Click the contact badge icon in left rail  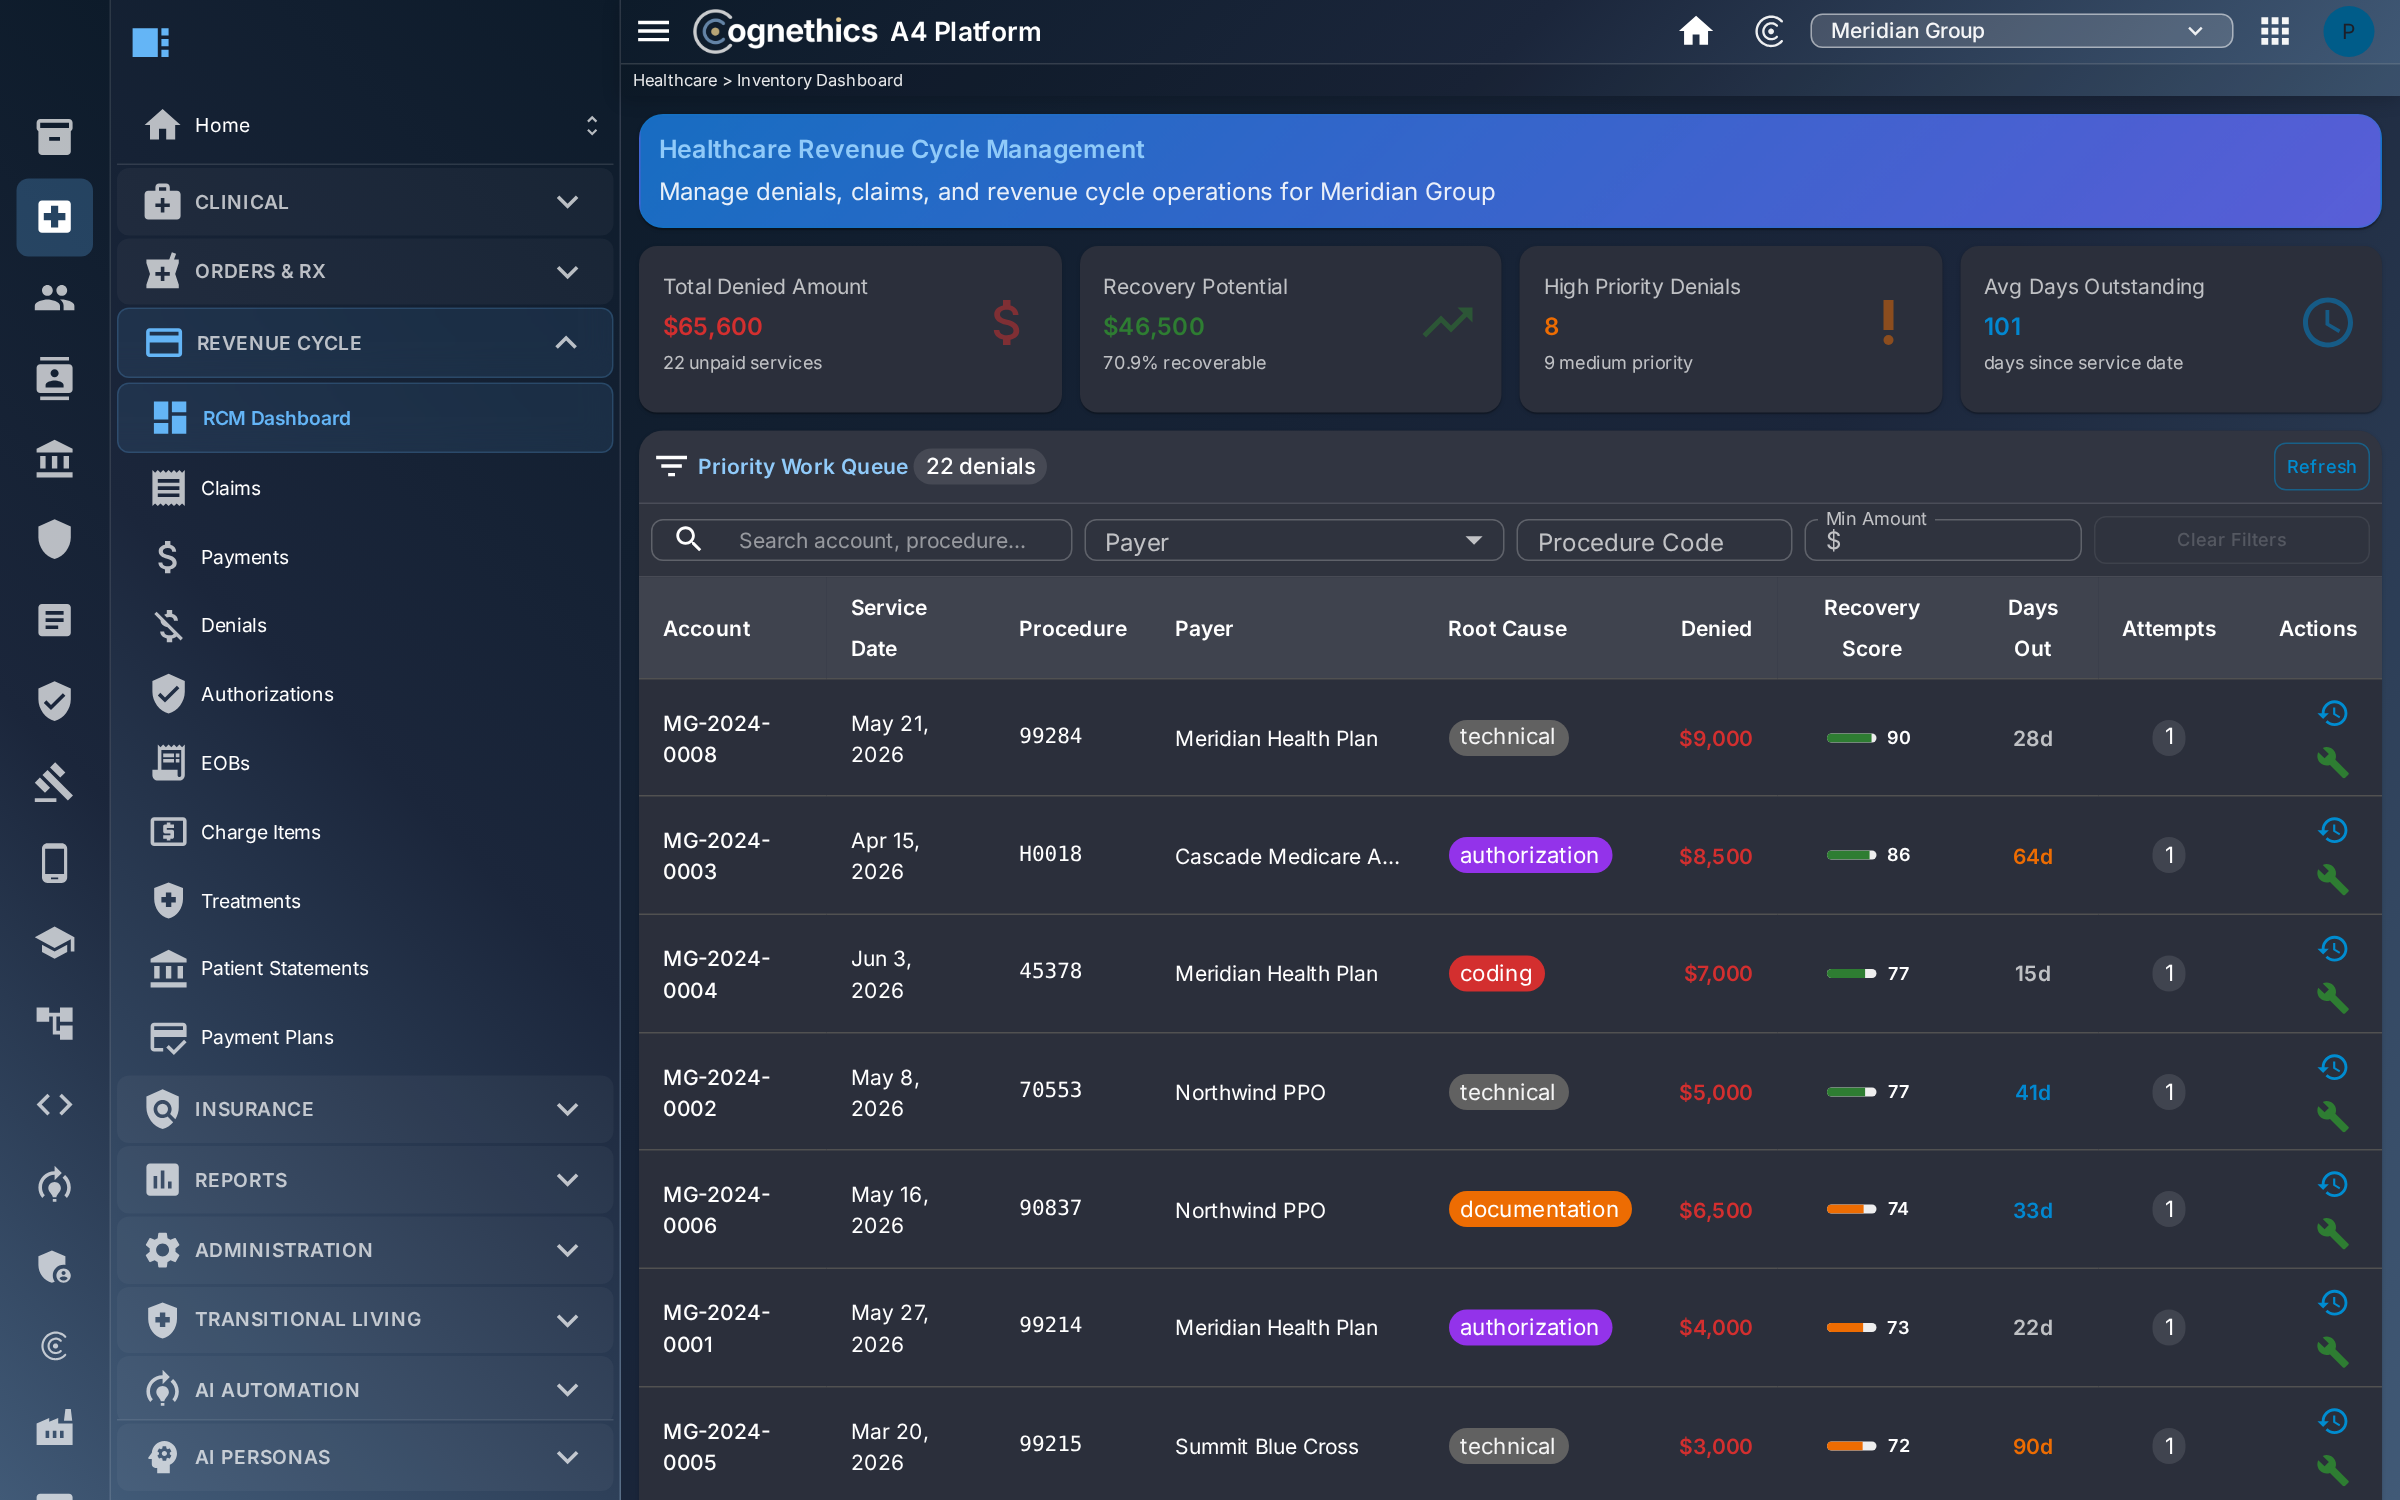tap(54, 378)
